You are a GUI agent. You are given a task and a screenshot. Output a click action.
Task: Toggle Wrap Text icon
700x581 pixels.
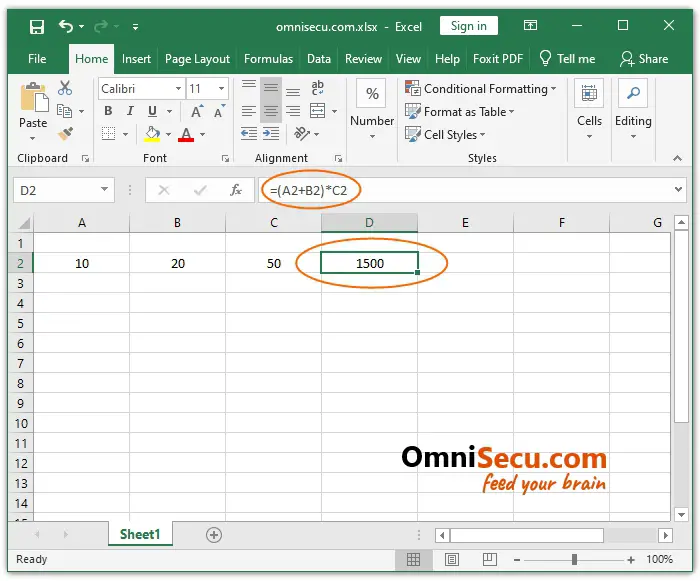pyautogui.click(x=317, y=88)
